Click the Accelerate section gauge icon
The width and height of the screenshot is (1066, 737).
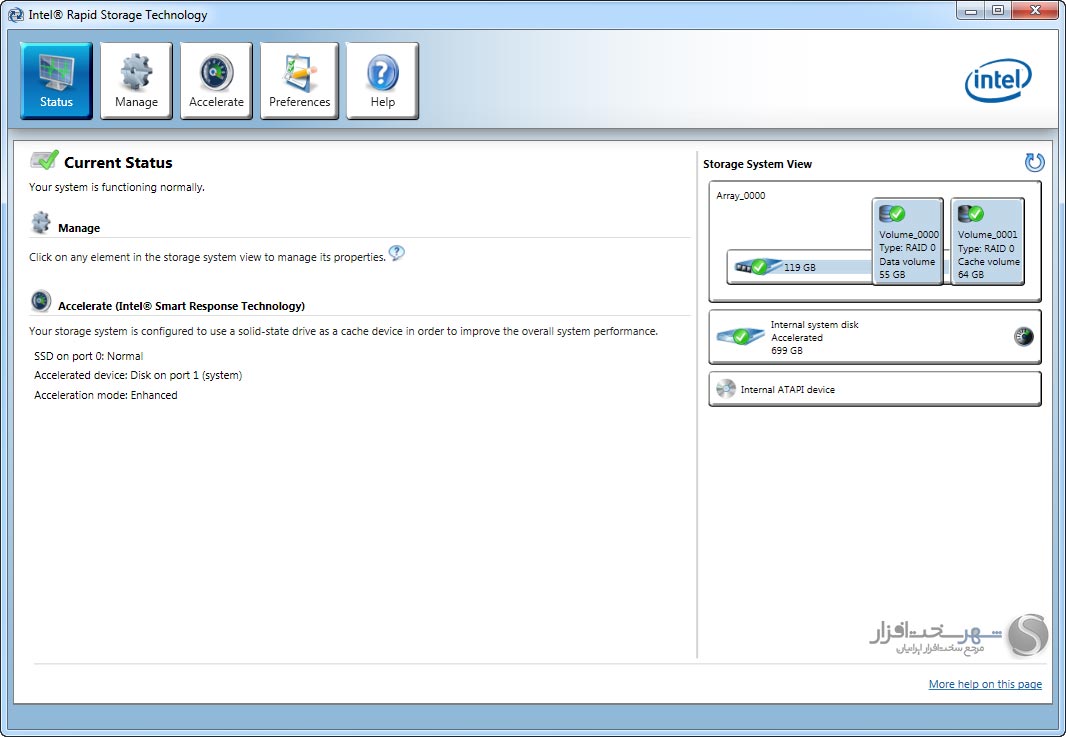(41, 301)
